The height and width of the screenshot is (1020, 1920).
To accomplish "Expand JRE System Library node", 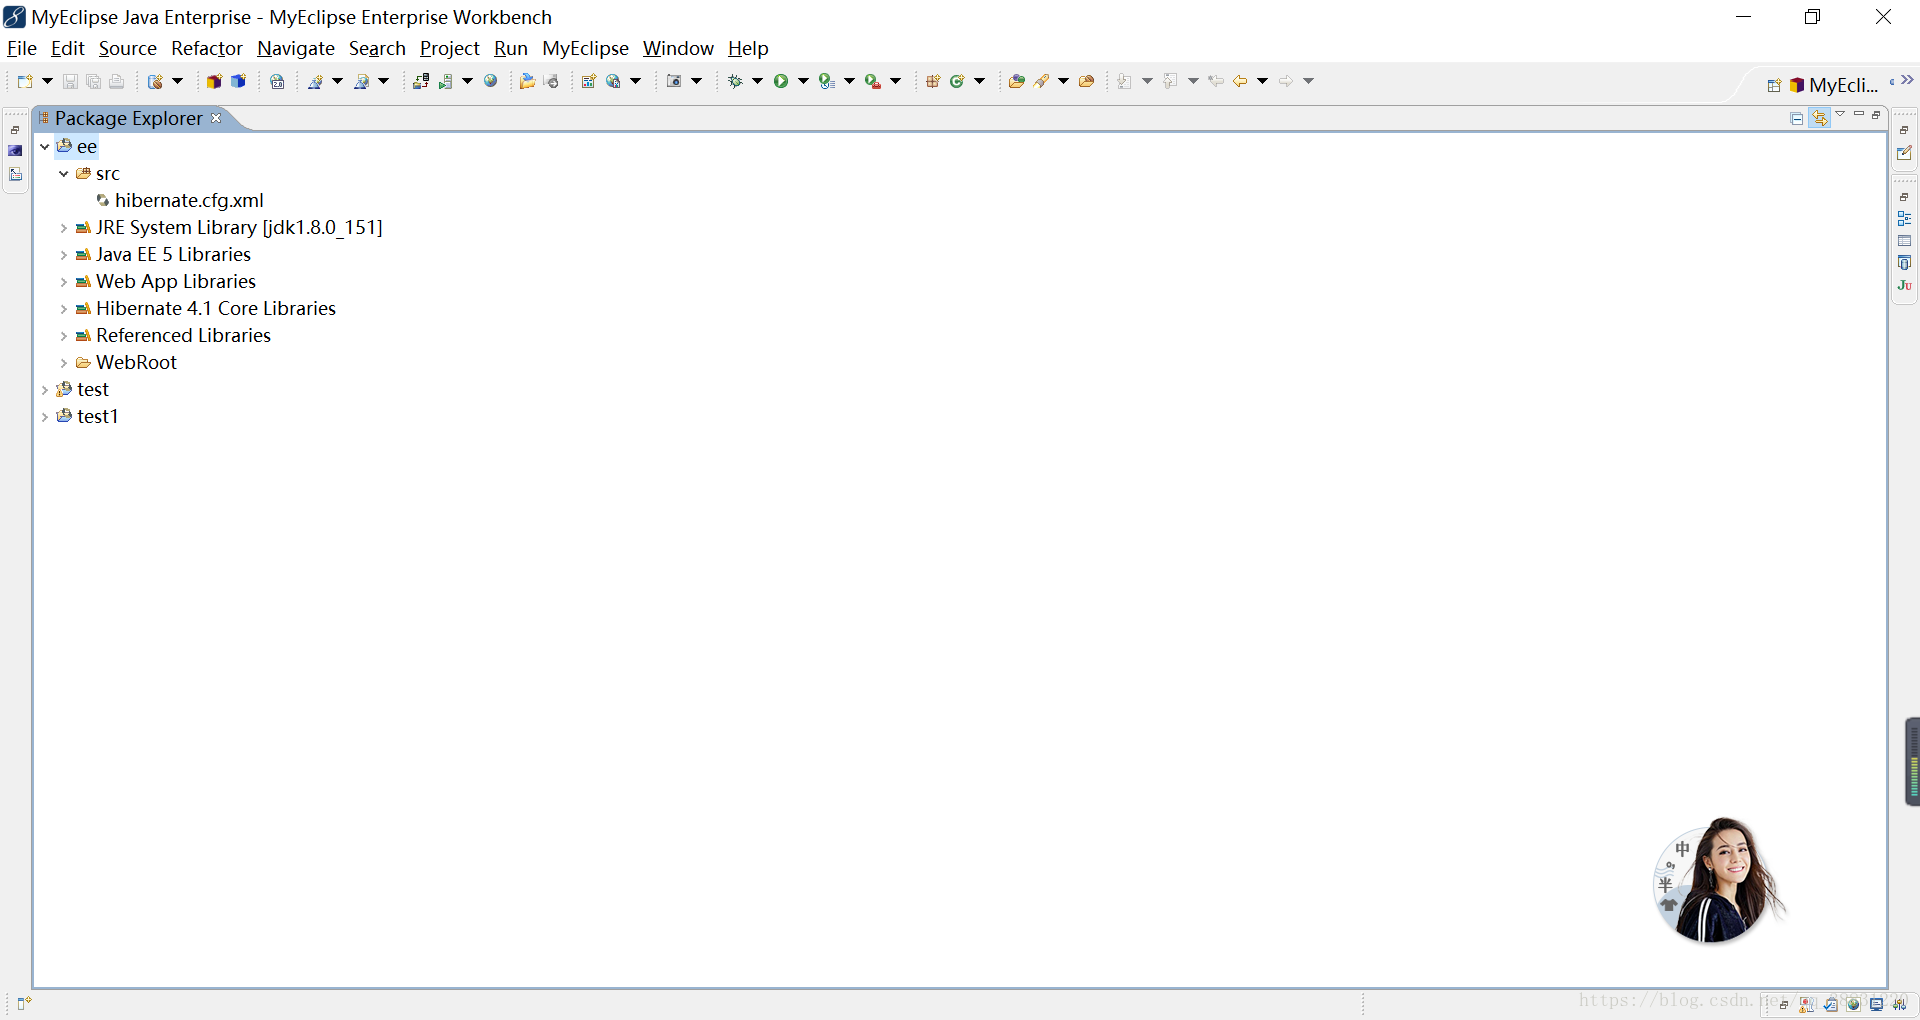I will coord(64,228).
